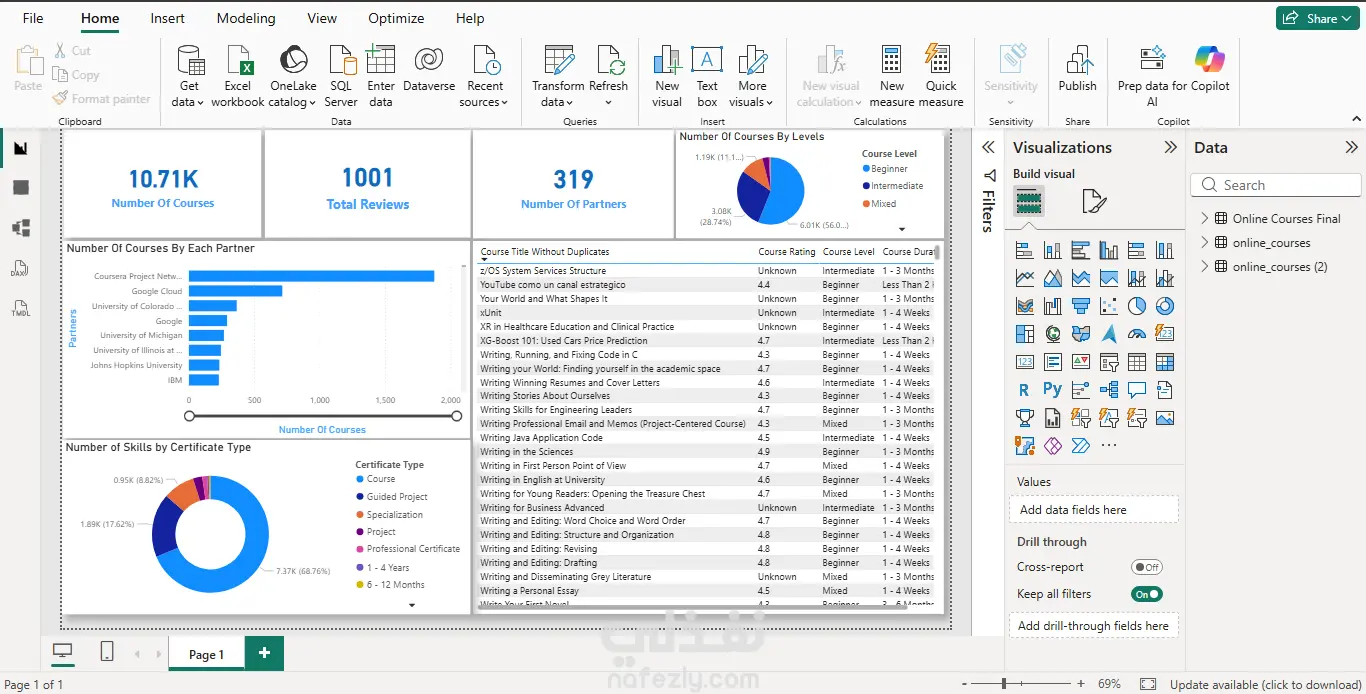The image size is (1366, 694).
Task: Expand the online_courses (2) table
Action: (x=1205, y=267)
